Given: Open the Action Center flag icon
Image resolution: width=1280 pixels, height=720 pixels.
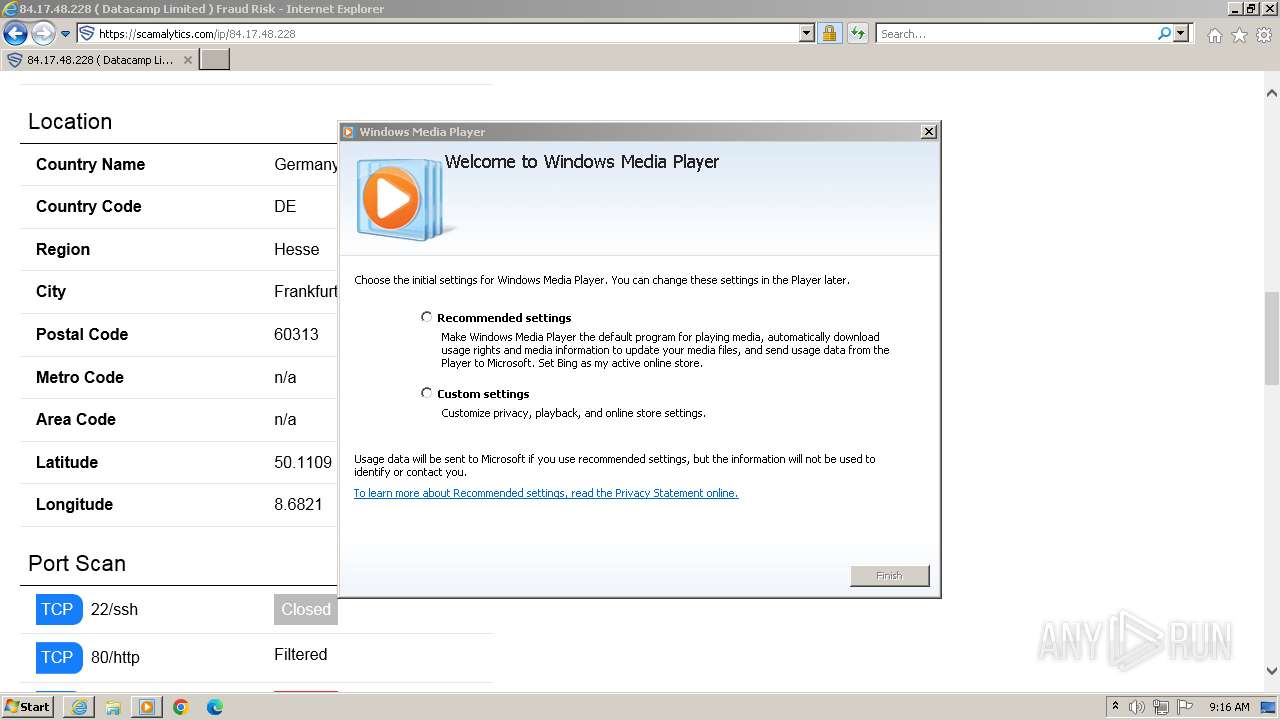Looking at the screenshot, I should pos(1187,707).
